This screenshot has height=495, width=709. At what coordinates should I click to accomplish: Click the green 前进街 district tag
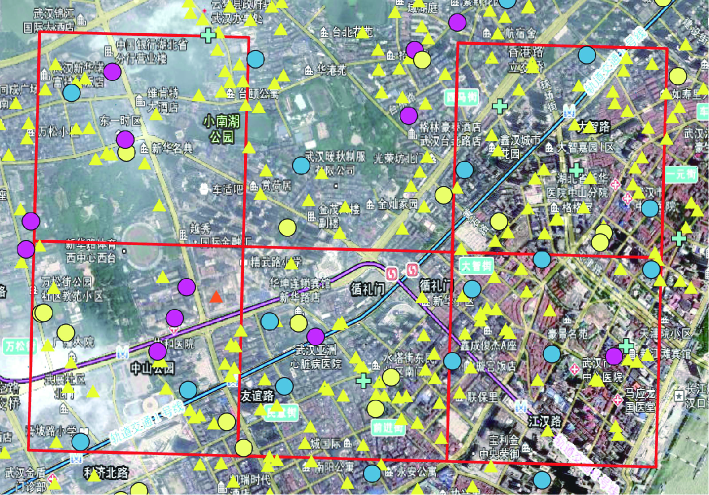tap(385, 425)
